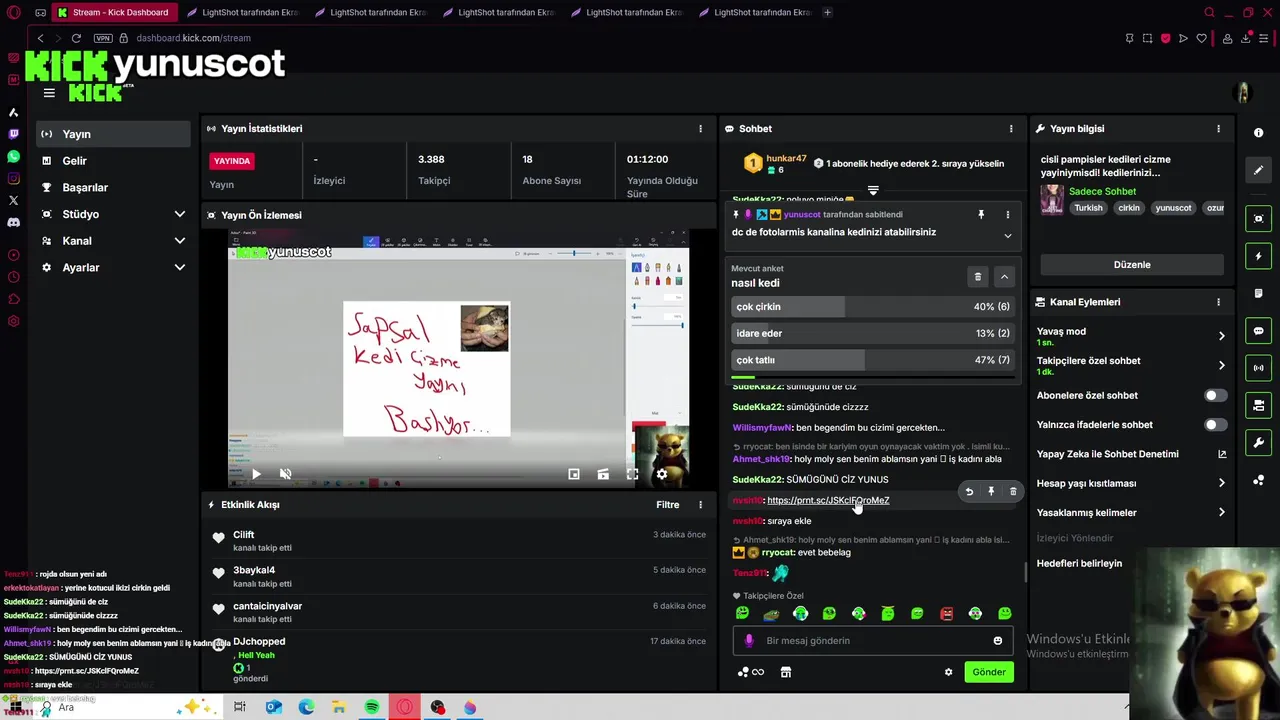Collapse the current poll with up chevron
This screenshot has height=720, width=1280.
pyautogui.click(x=1004, y=277)
